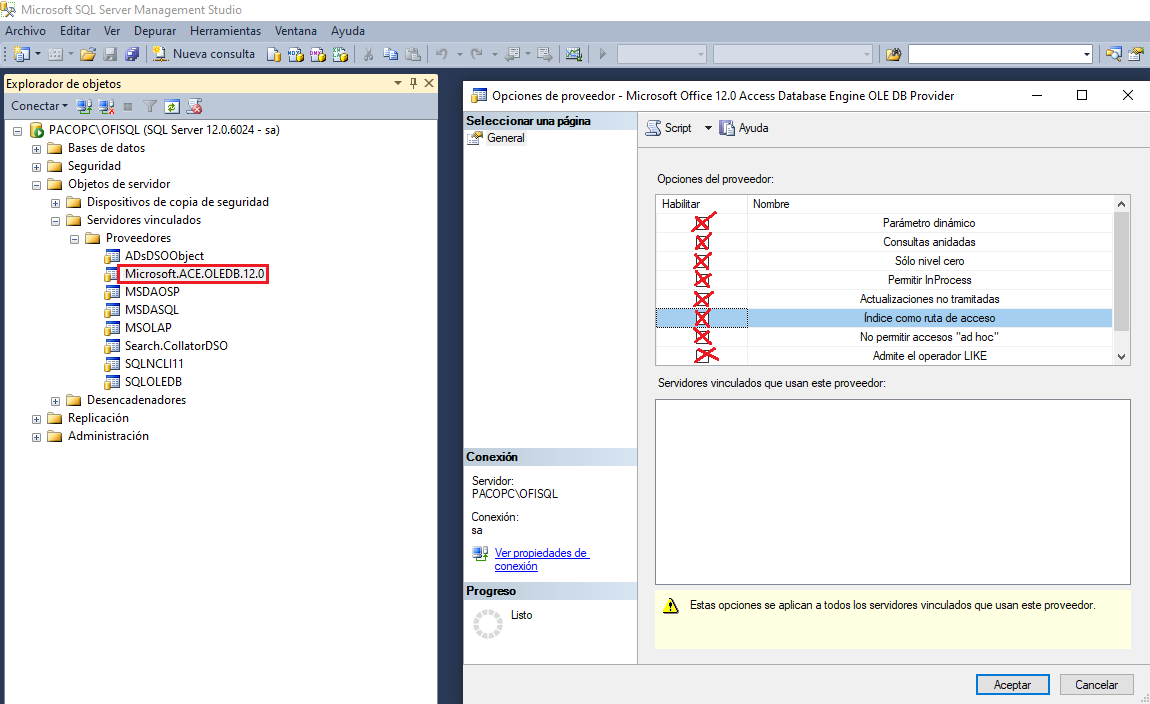Toggle the Admite el operador LIKE checkbox
Screen dimensions: 1150x704
click(702, 356)
